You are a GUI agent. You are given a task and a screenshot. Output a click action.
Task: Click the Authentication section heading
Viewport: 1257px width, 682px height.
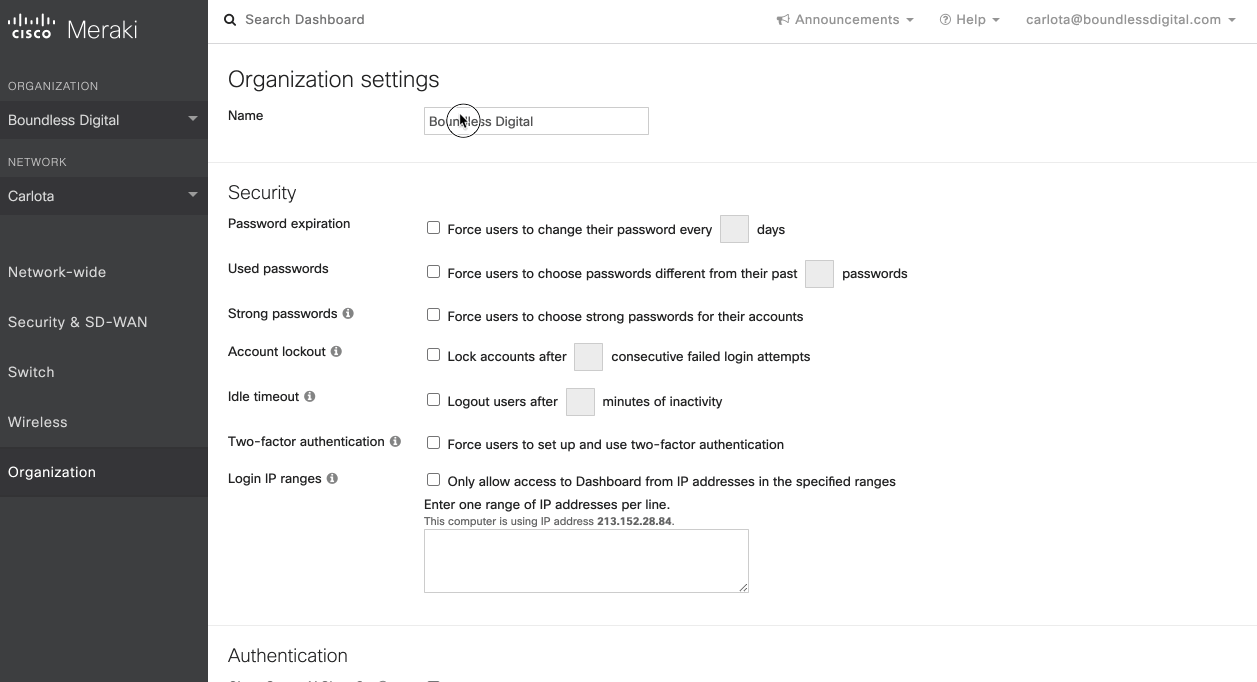pos(288,656)
